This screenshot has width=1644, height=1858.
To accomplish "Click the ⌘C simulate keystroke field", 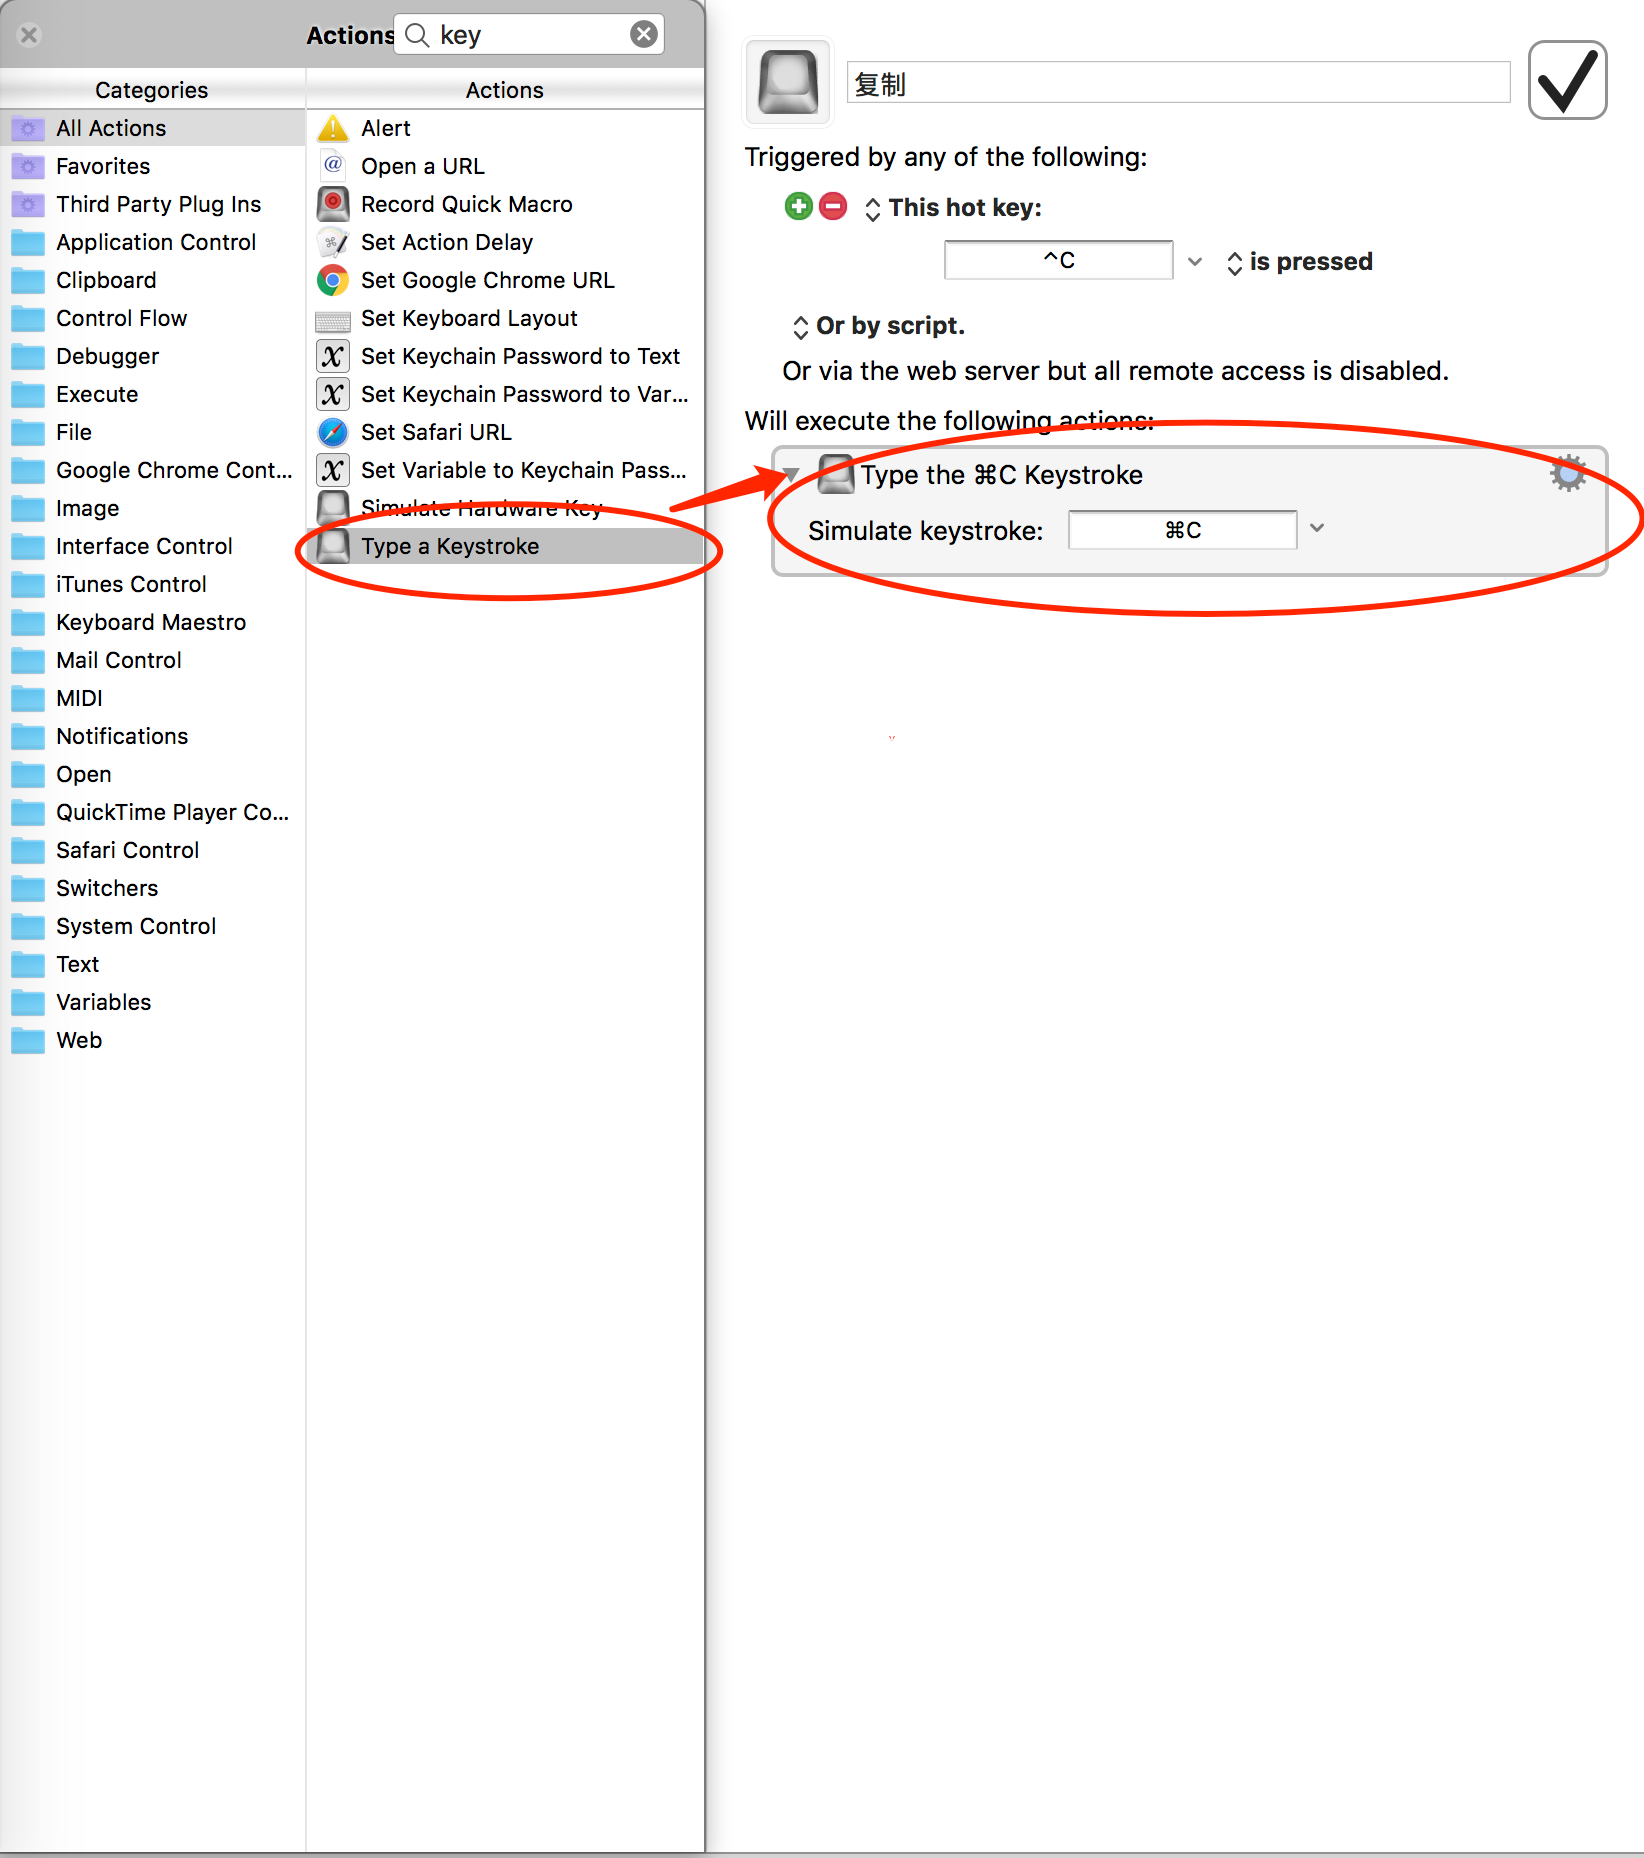I will 1183,530.
